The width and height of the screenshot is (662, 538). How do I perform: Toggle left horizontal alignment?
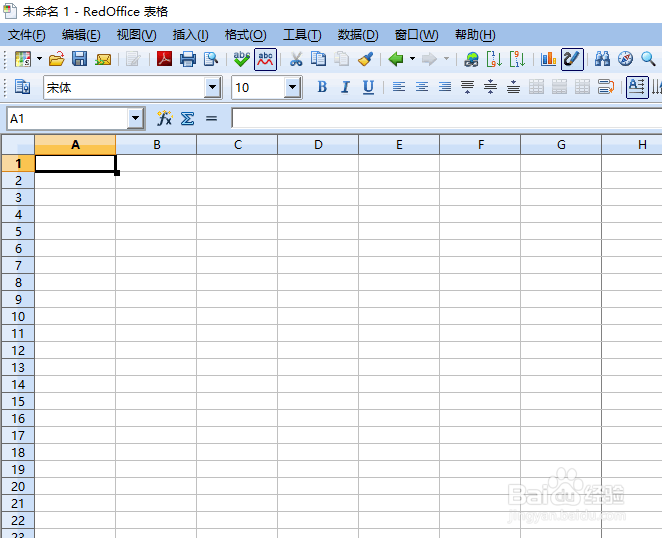click(x=399, y=87)
